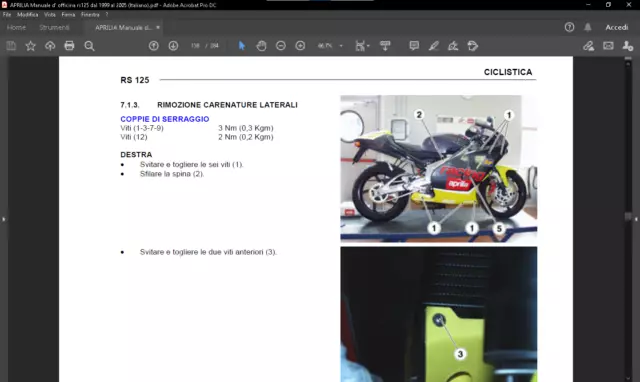Open the help question mark icon
640x382 pixels.
[x=569, y=27]
